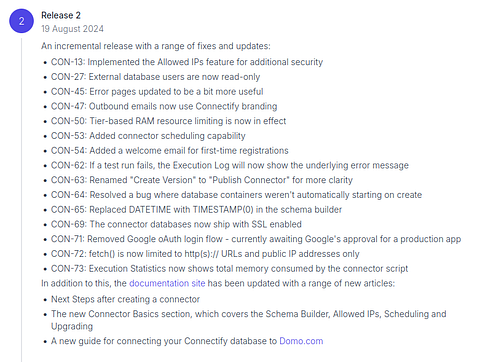Screen dimensions: 480x362
Task: Click the CON-73 Execution Statistics entry
Action: [229, 268]
